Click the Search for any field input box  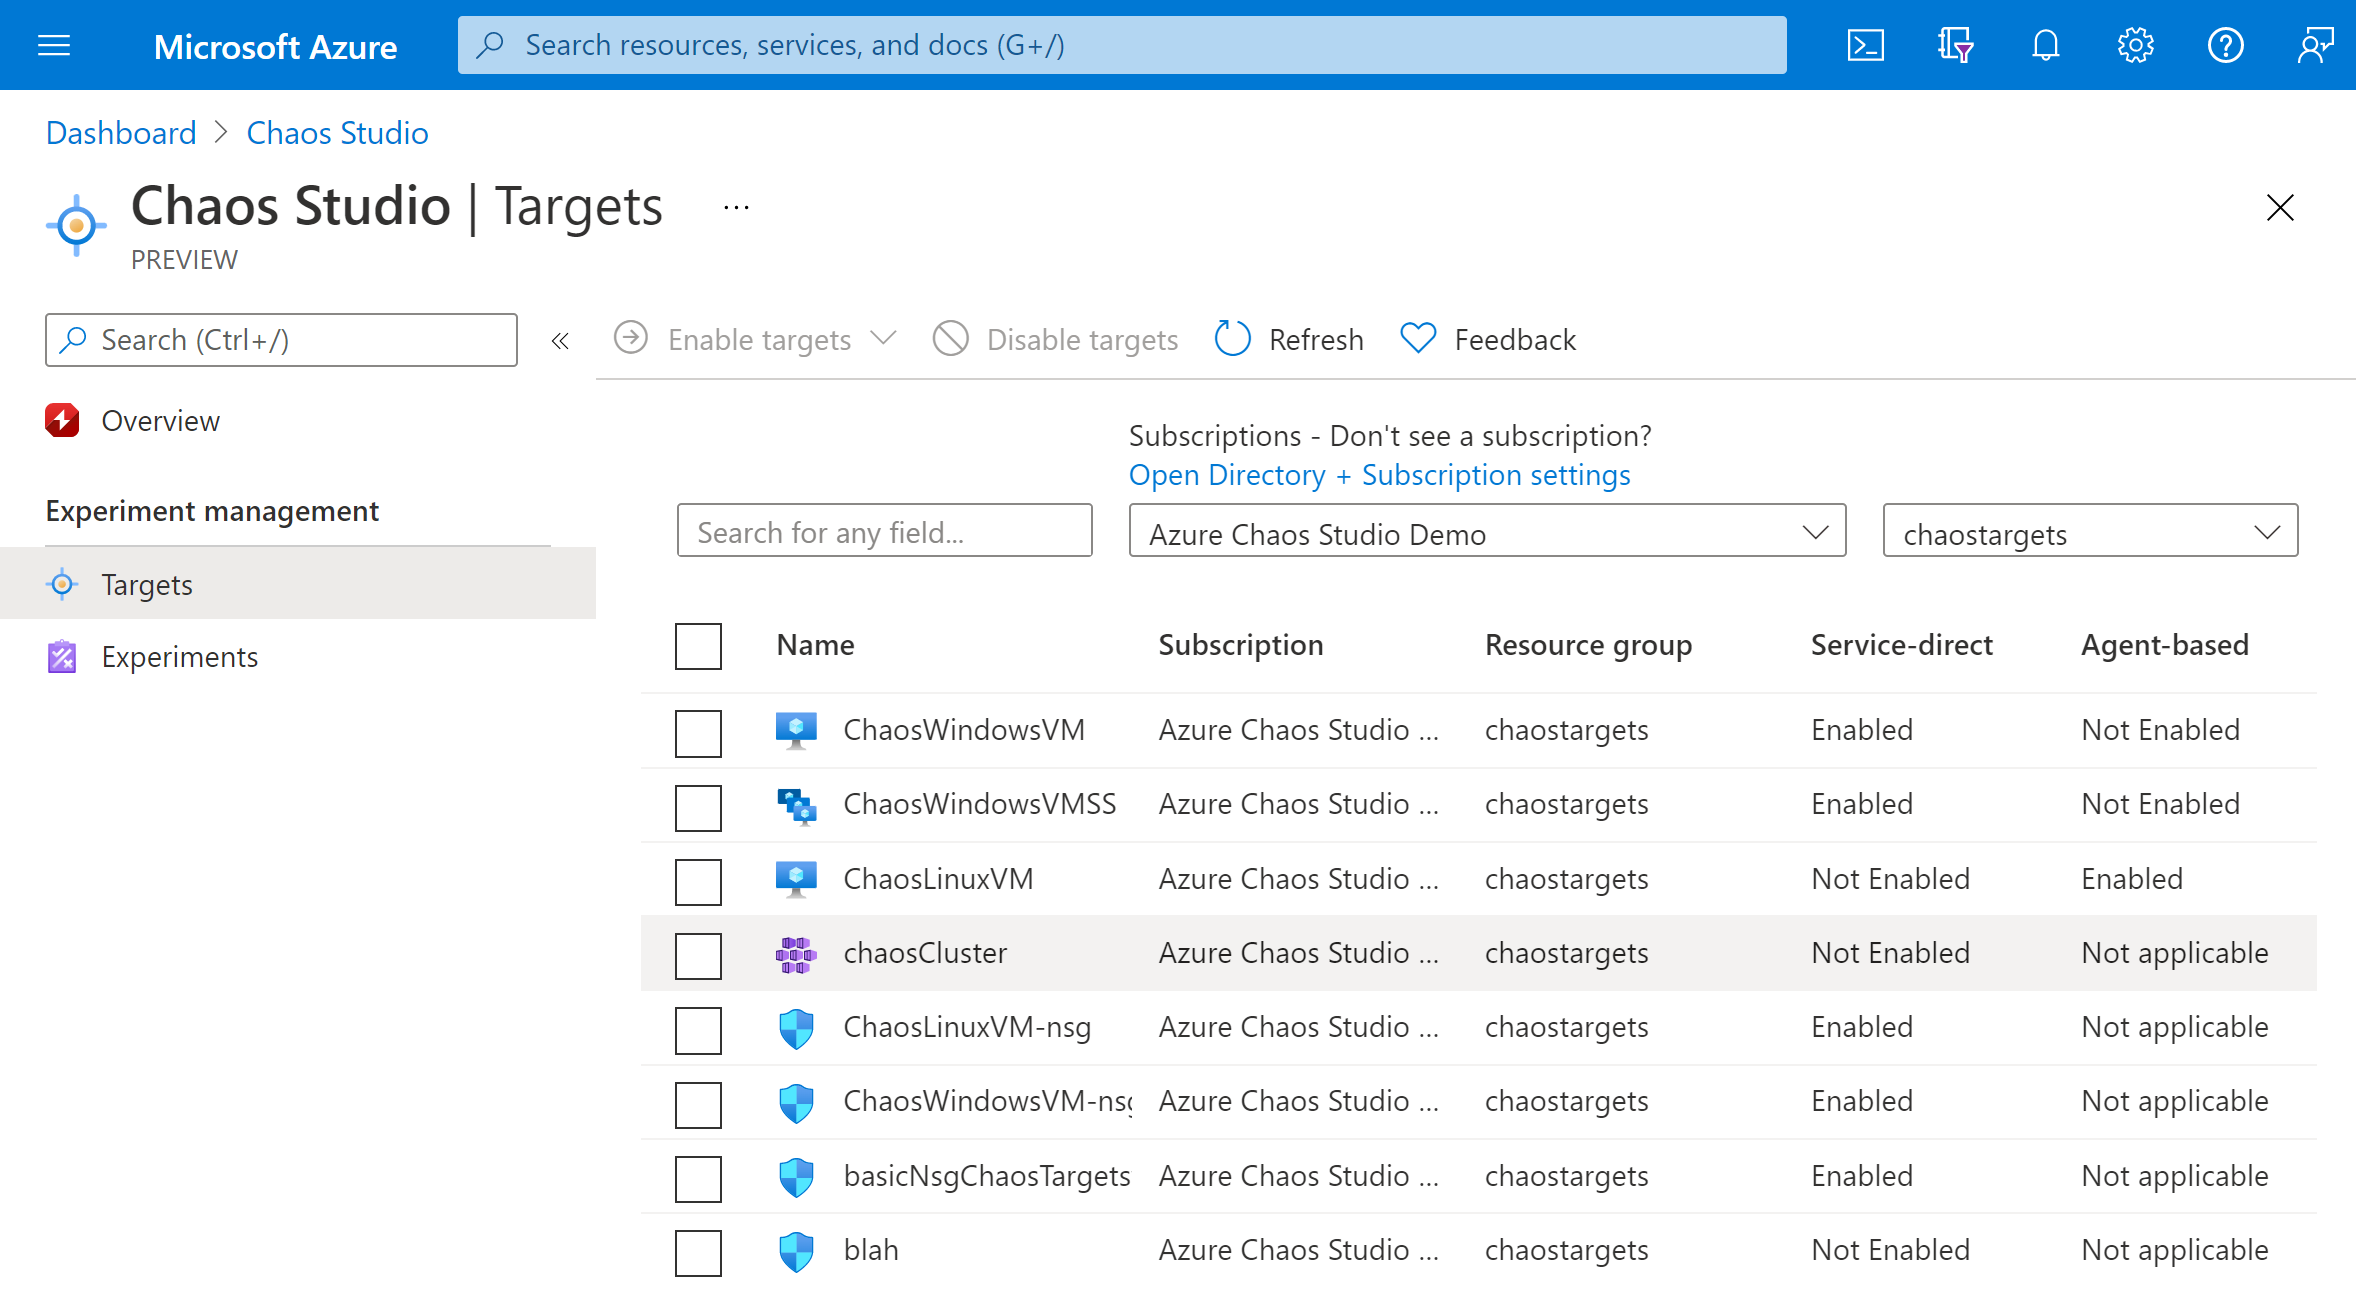[887, 533]
